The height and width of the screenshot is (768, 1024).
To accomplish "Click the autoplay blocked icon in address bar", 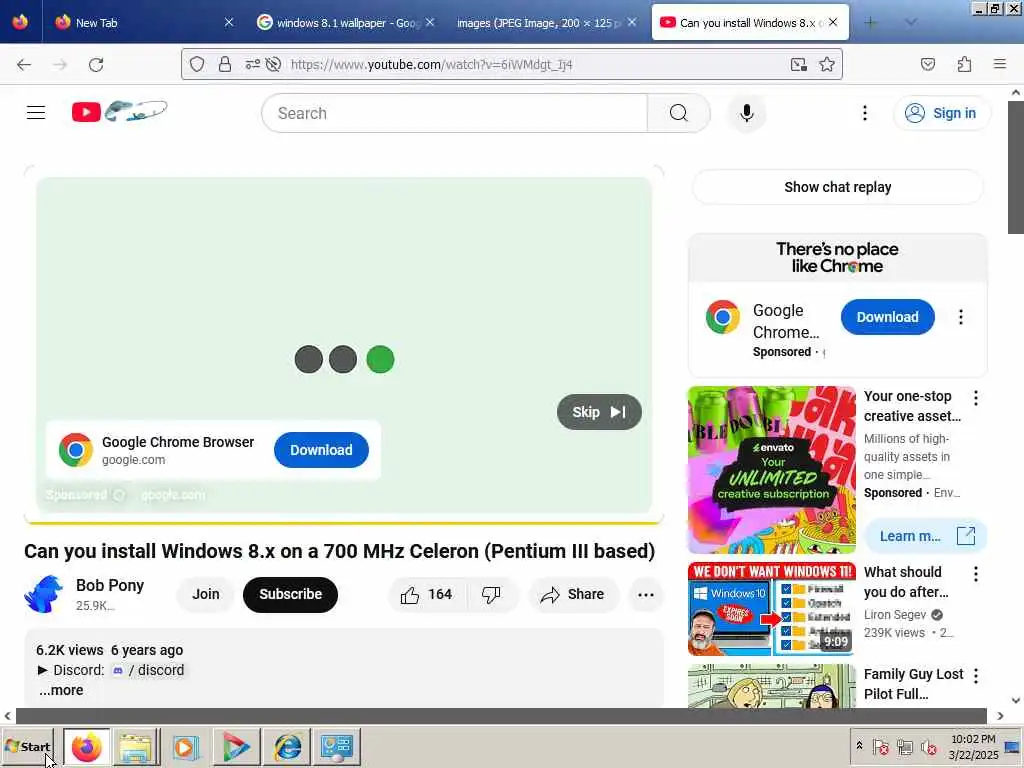I will pos(273,64).
